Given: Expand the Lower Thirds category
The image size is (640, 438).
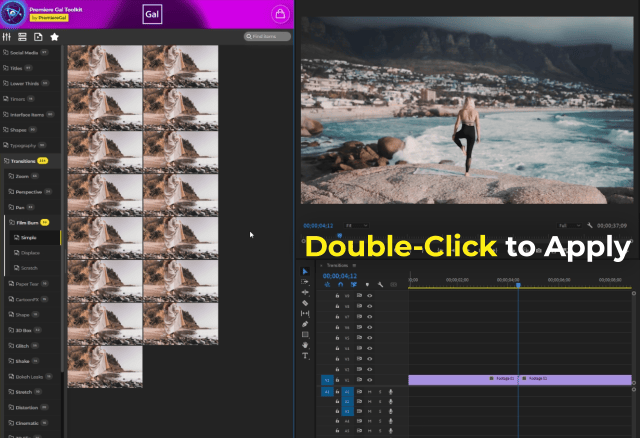Looking at the screenshot, I should click(x=30, y=84).
